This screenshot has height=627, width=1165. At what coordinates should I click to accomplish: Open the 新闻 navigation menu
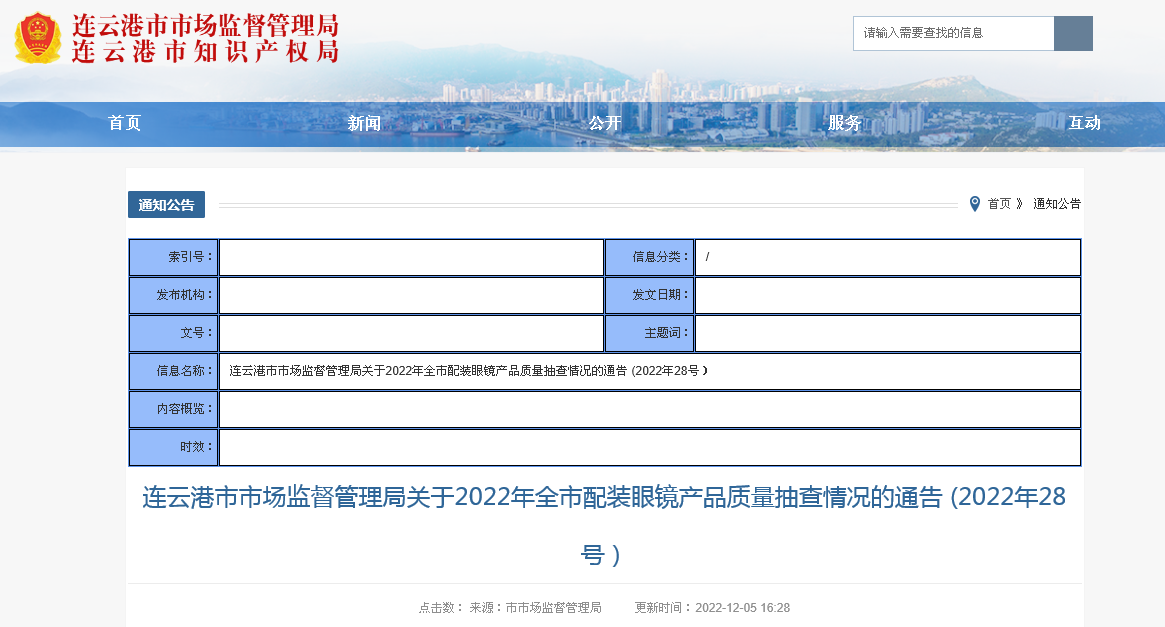[x=364, y=123]
